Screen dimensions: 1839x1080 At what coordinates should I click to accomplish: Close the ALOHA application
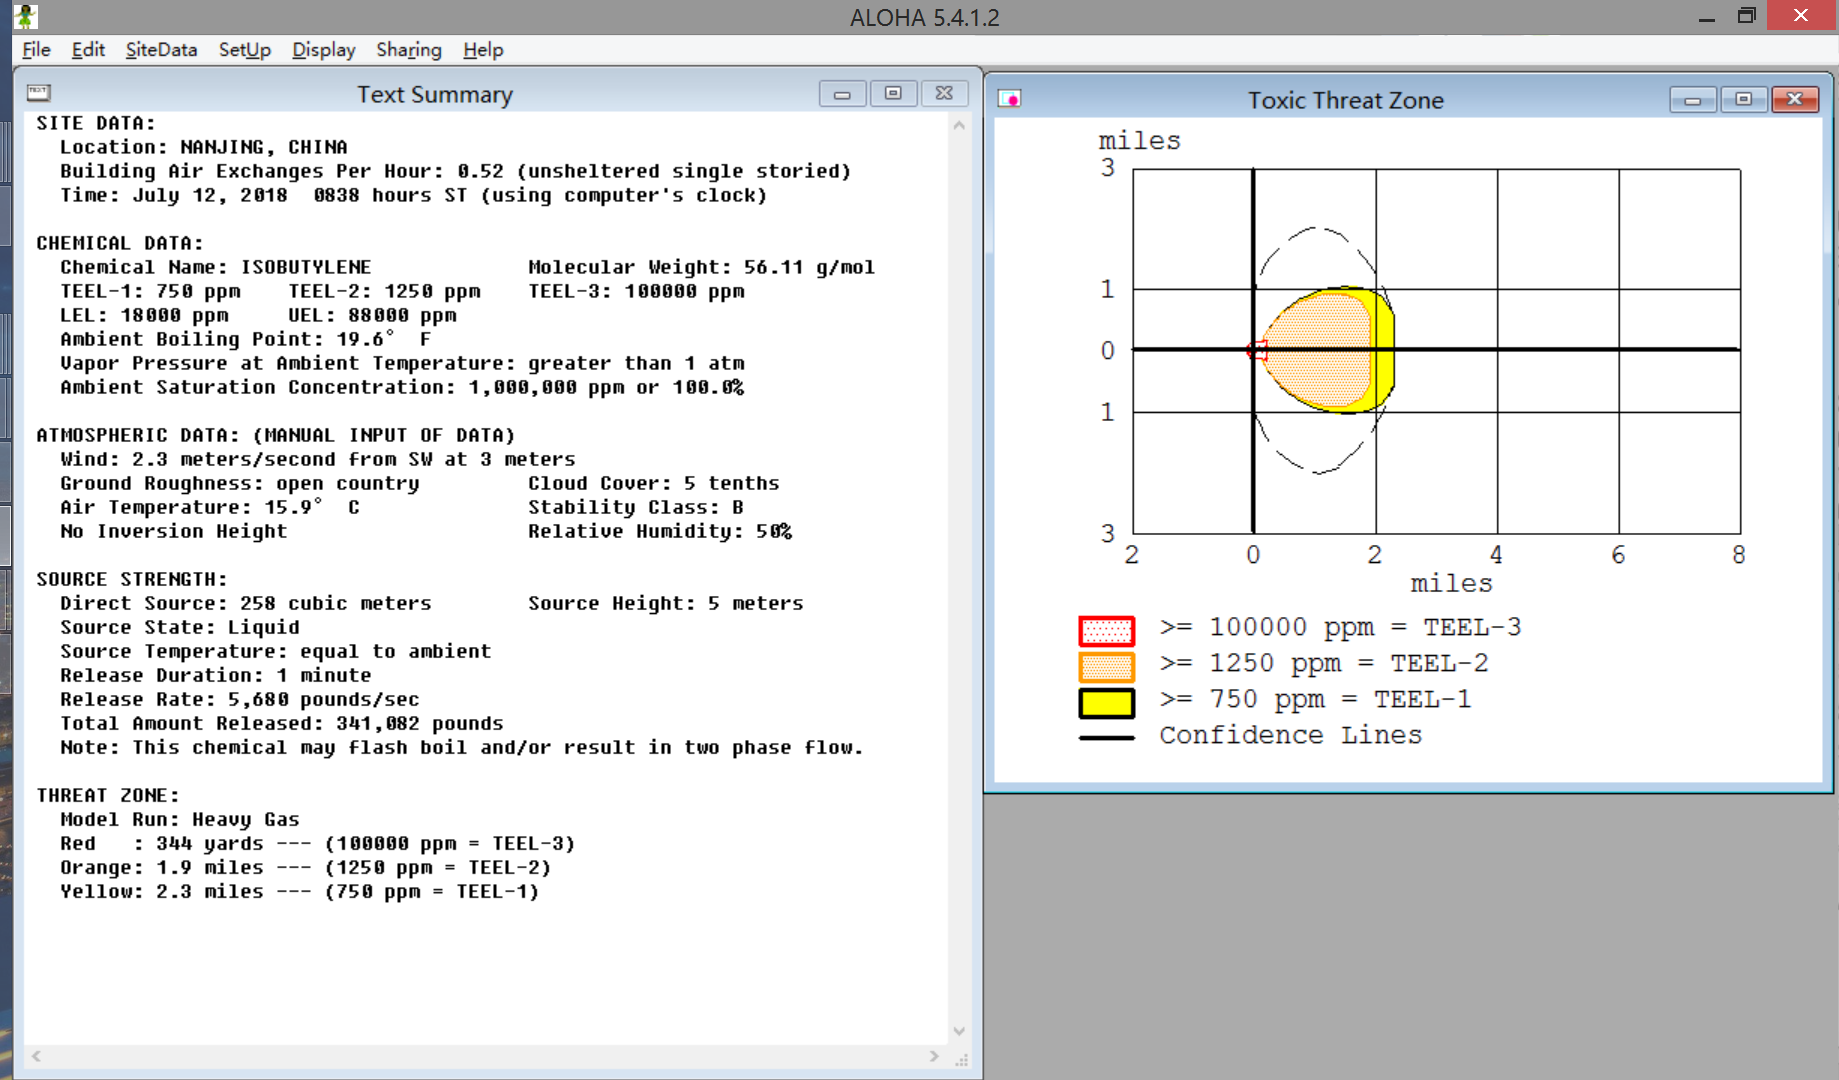tap(1801, 15)
